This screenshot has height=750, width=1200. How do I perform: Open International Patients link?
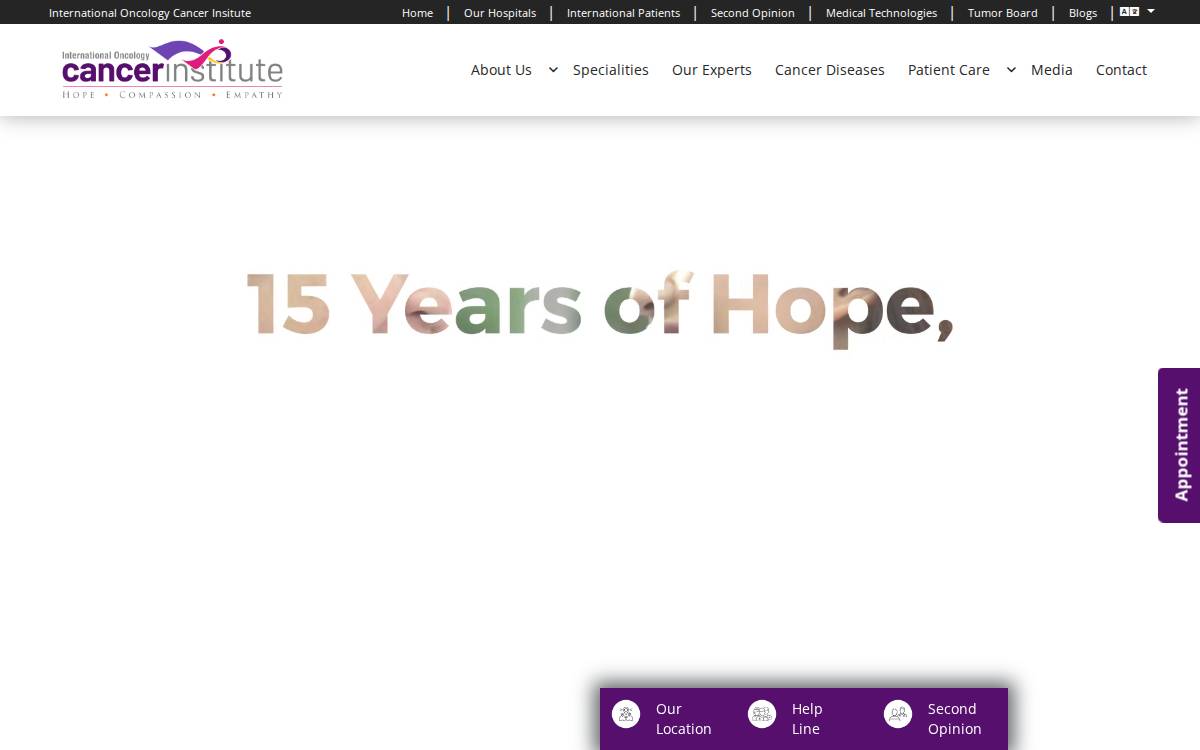[623, 13]
